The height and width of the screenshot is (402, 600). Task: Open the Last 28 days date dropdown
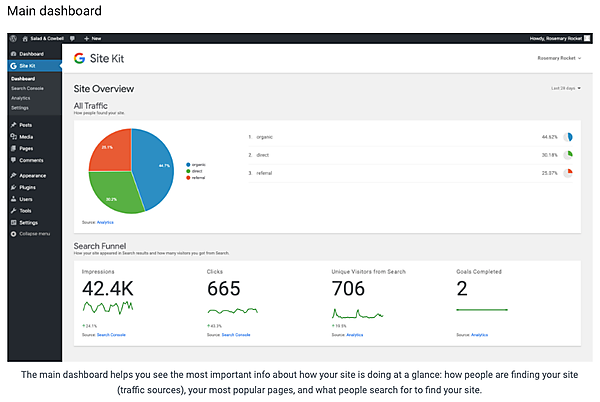click(x=566, y=89)
